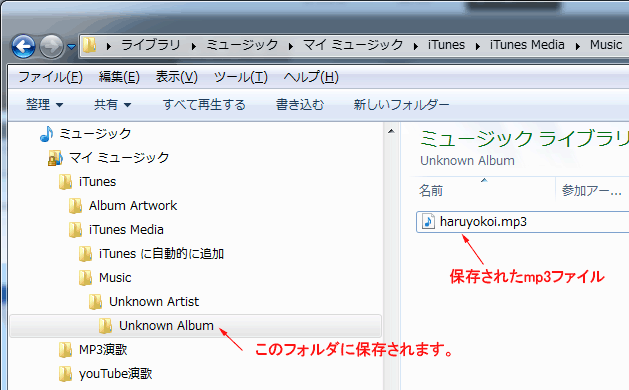Click the Album Artwork folder icon
The height and width of the screenshot is (390, 629).
75,206
